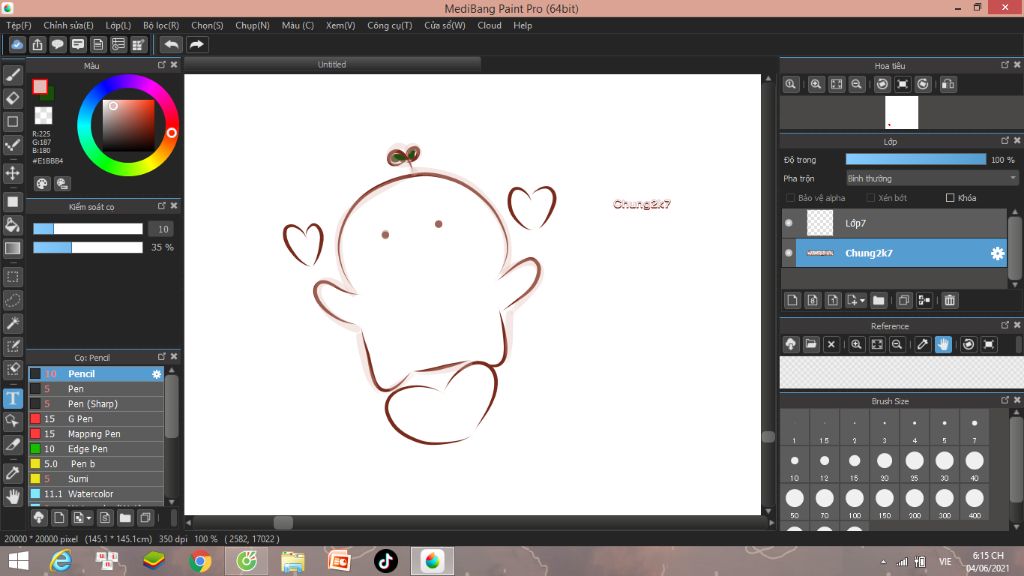1024x576 pixels.
Task: Toggle Xén bớt clipping checkbox
Action: point(871,198)
